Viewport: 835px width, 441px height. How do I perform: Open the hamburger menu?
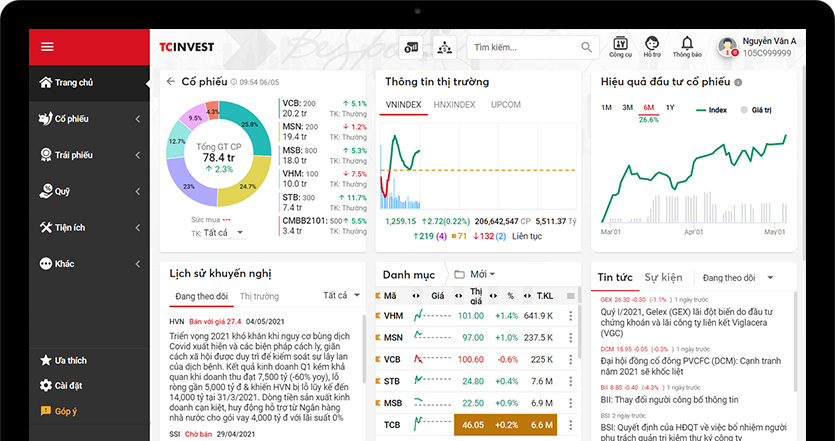click(x=47, y=47)
